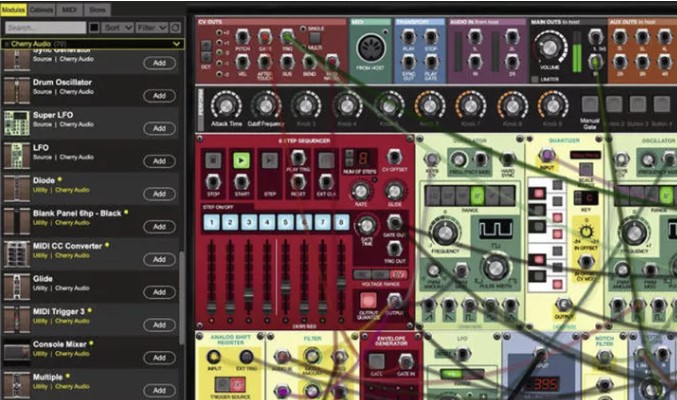Click the Main Outs VOLUME knob
Screen dimensions: 677x400
[549, 48]
